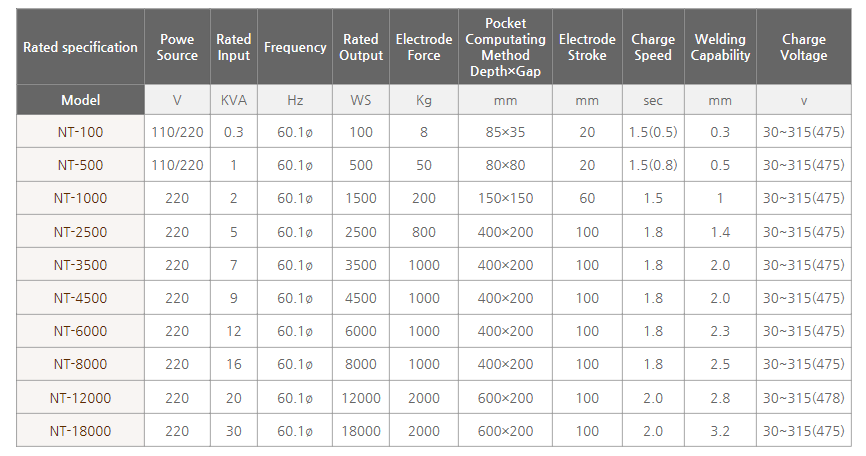Image resolution: width=866 pixels, height=456 pixels.
Task: Select the NT-8000 model cell
Action: tap(81, 364)
